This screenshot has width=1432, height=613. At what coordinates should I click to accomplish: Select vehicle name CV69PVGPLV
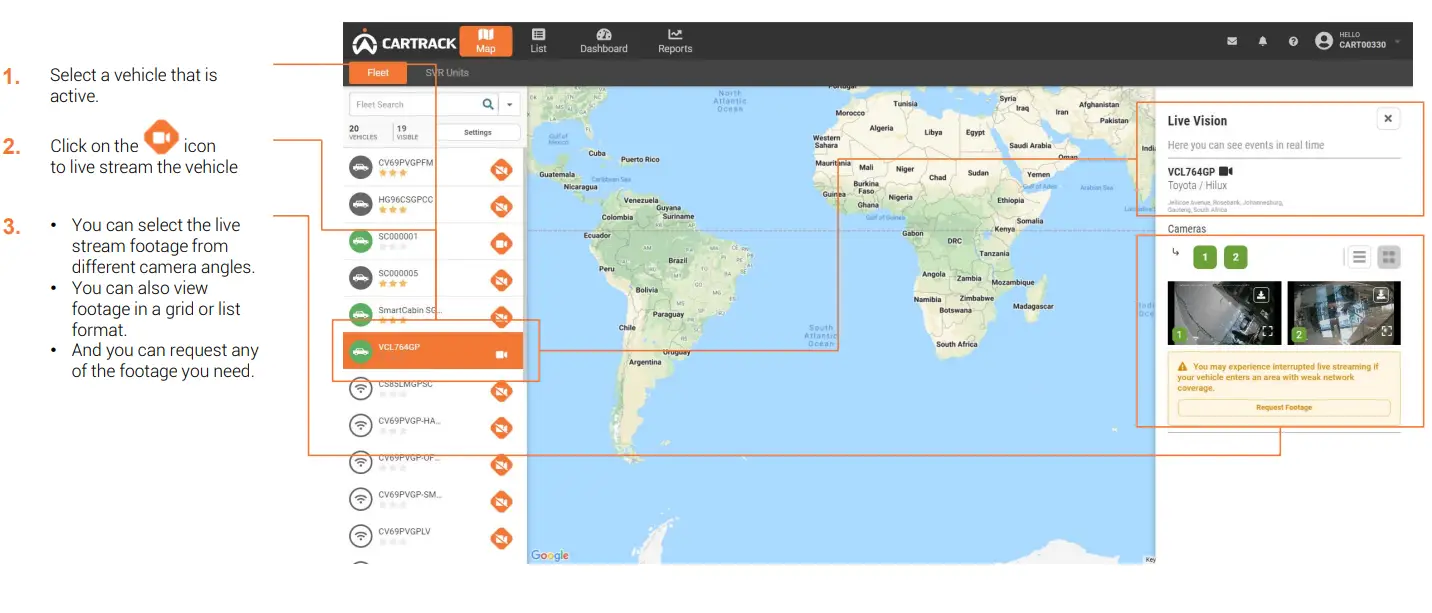(x=404, y=531)
